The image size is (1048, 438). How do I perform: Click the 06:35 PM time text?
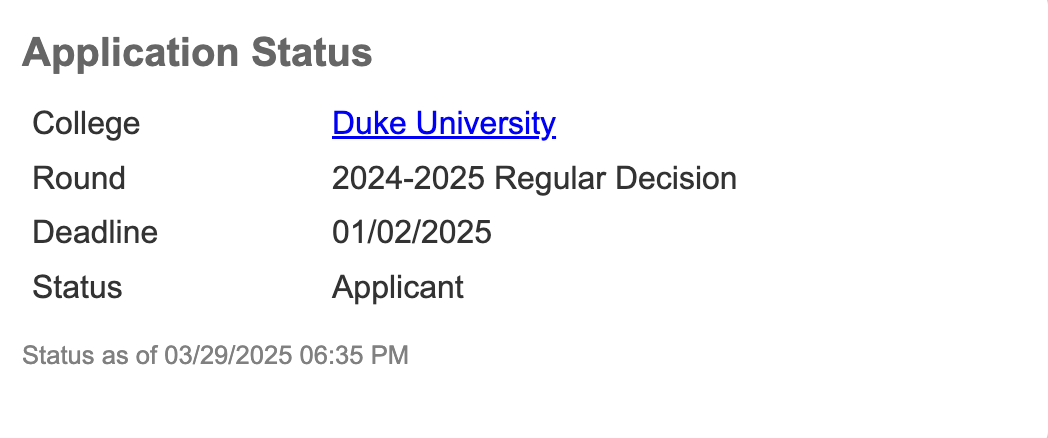point(354,355)
